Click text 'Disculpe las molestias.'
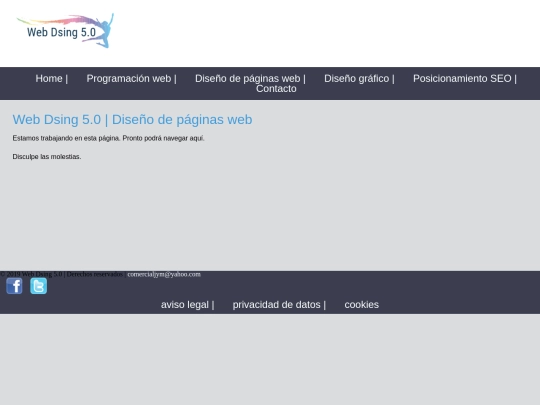Image resolution: width=540 pixels, height=405 pixels. [47, 157]
